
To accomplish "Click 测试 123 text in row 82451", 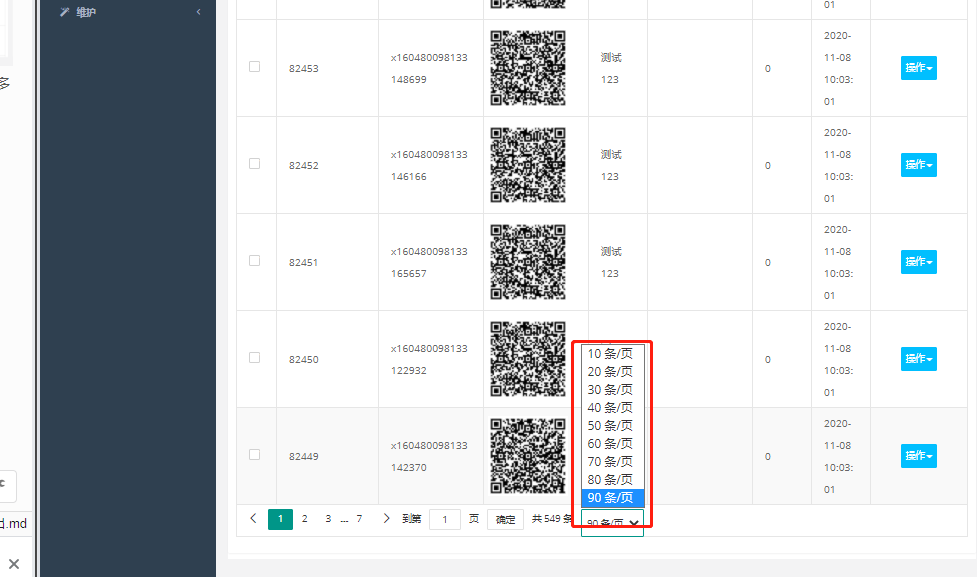I will (x=611, y=262).
